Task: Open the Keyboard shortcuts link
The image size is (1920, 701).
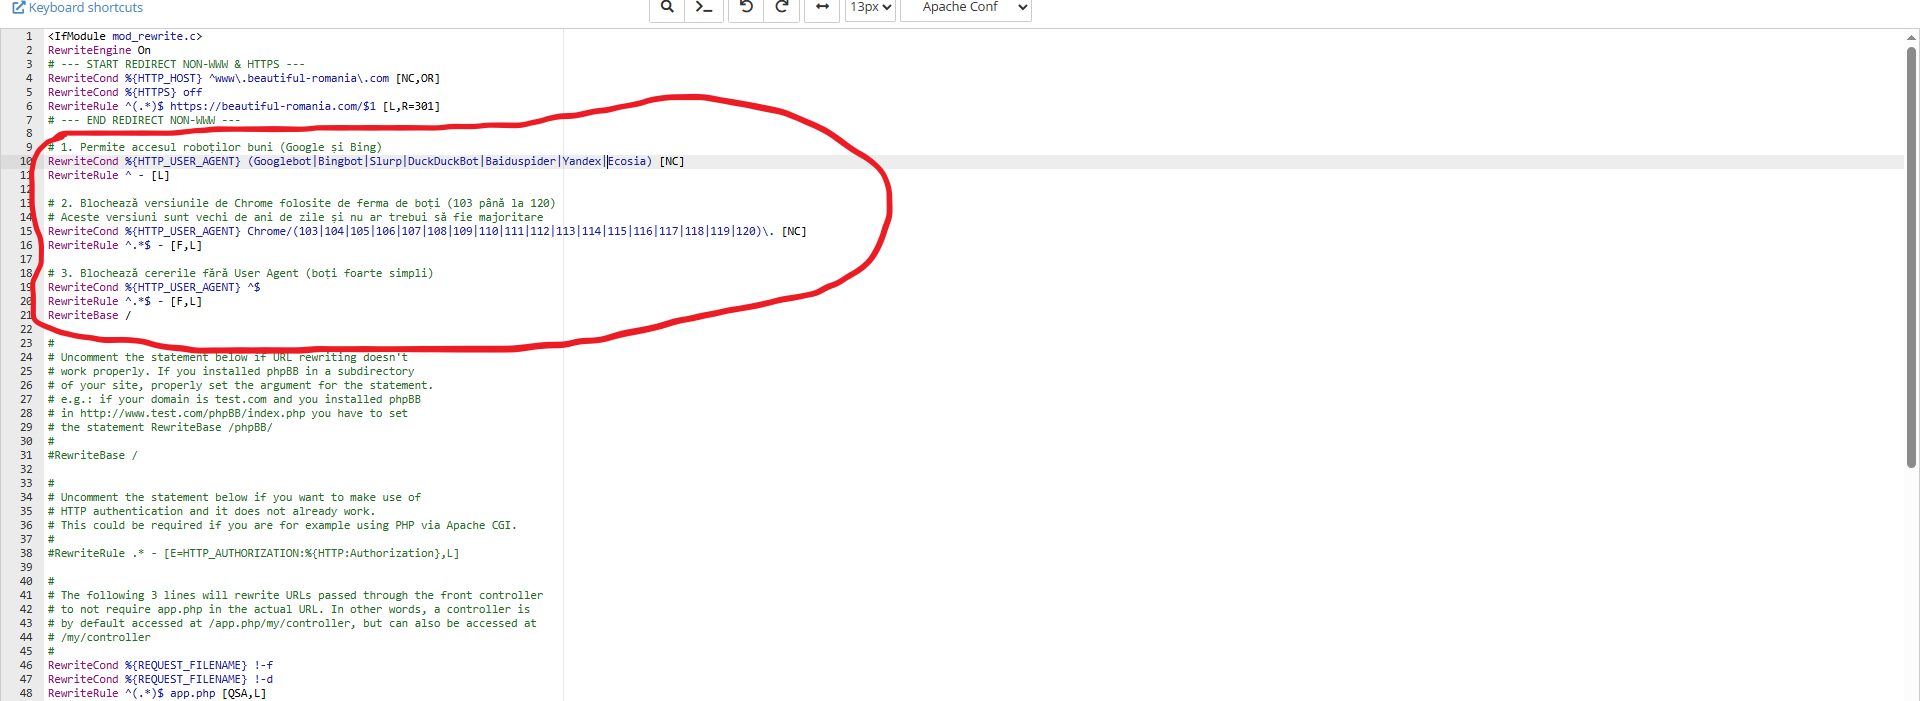Action: coord(78,8)
